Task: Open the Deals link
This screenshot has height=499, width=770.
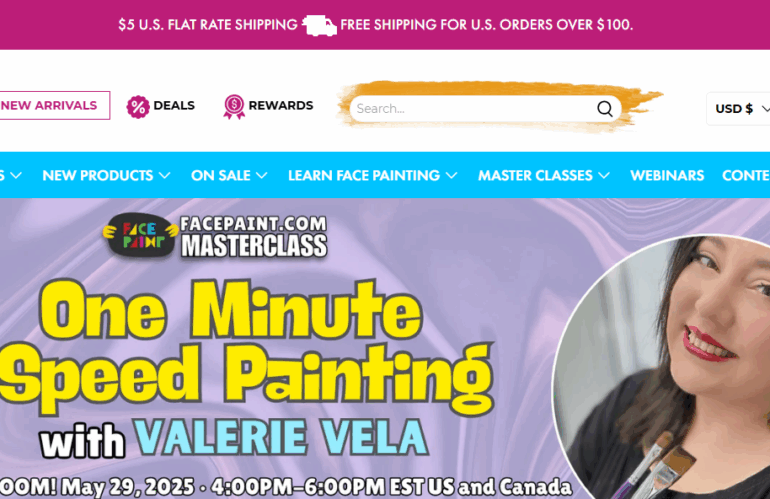Action: 174,105
